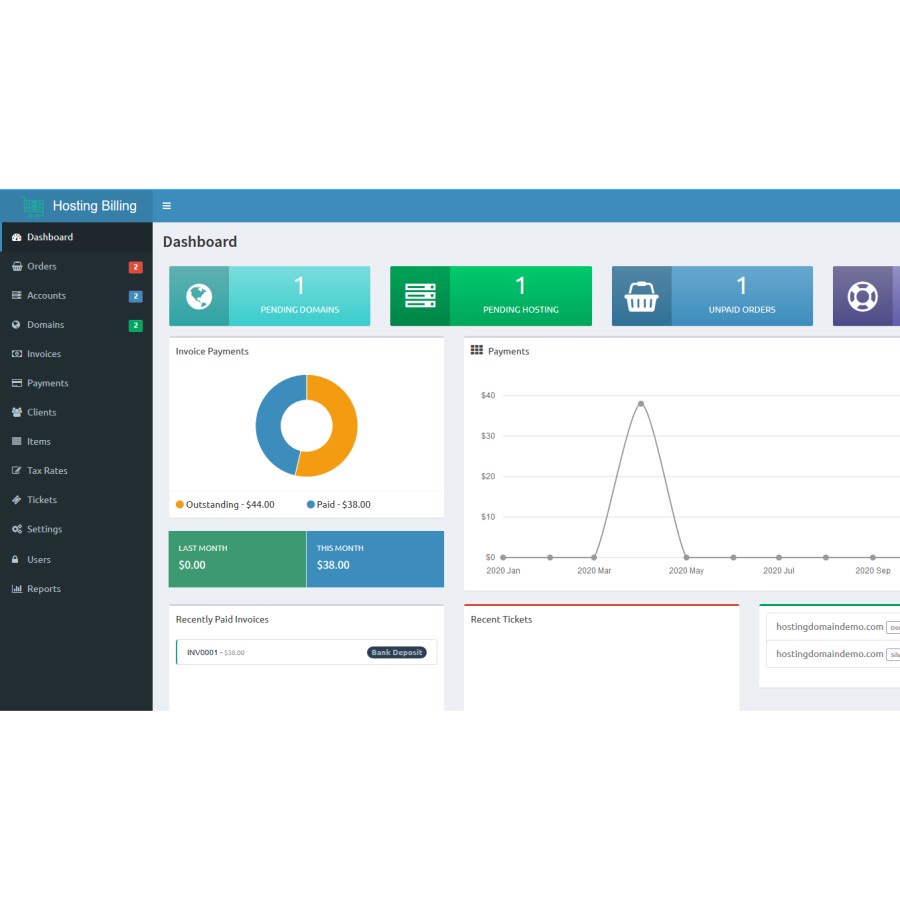Click the peak data point on the Payments chart

pos(641,404)
